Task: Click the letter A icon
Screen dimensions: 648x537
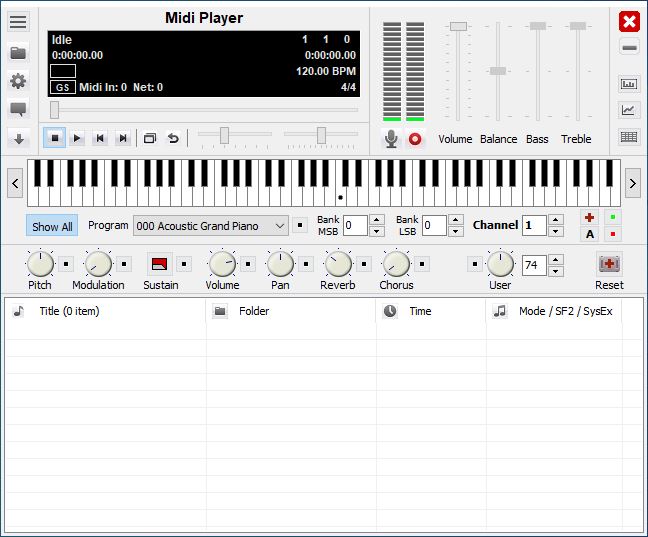Action: 590,234
